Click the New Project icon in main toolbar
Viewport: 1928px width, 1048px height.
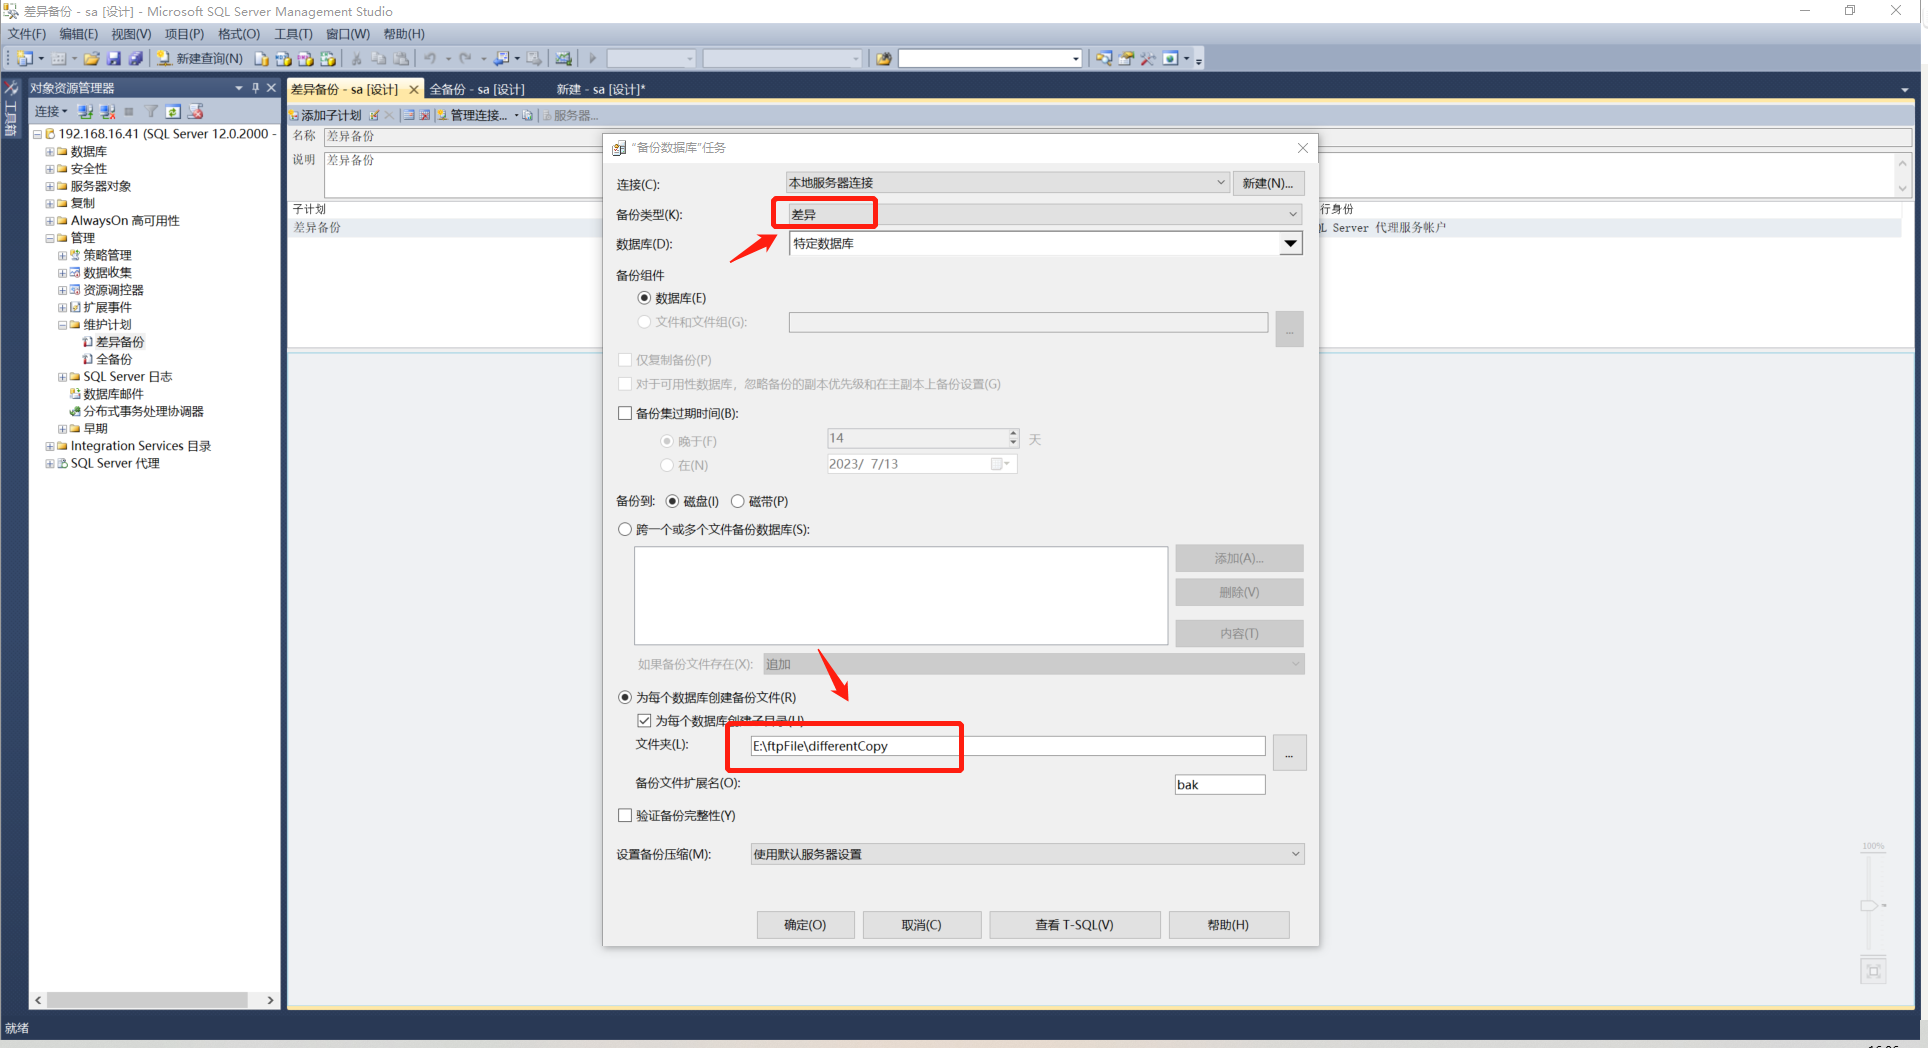24,58
